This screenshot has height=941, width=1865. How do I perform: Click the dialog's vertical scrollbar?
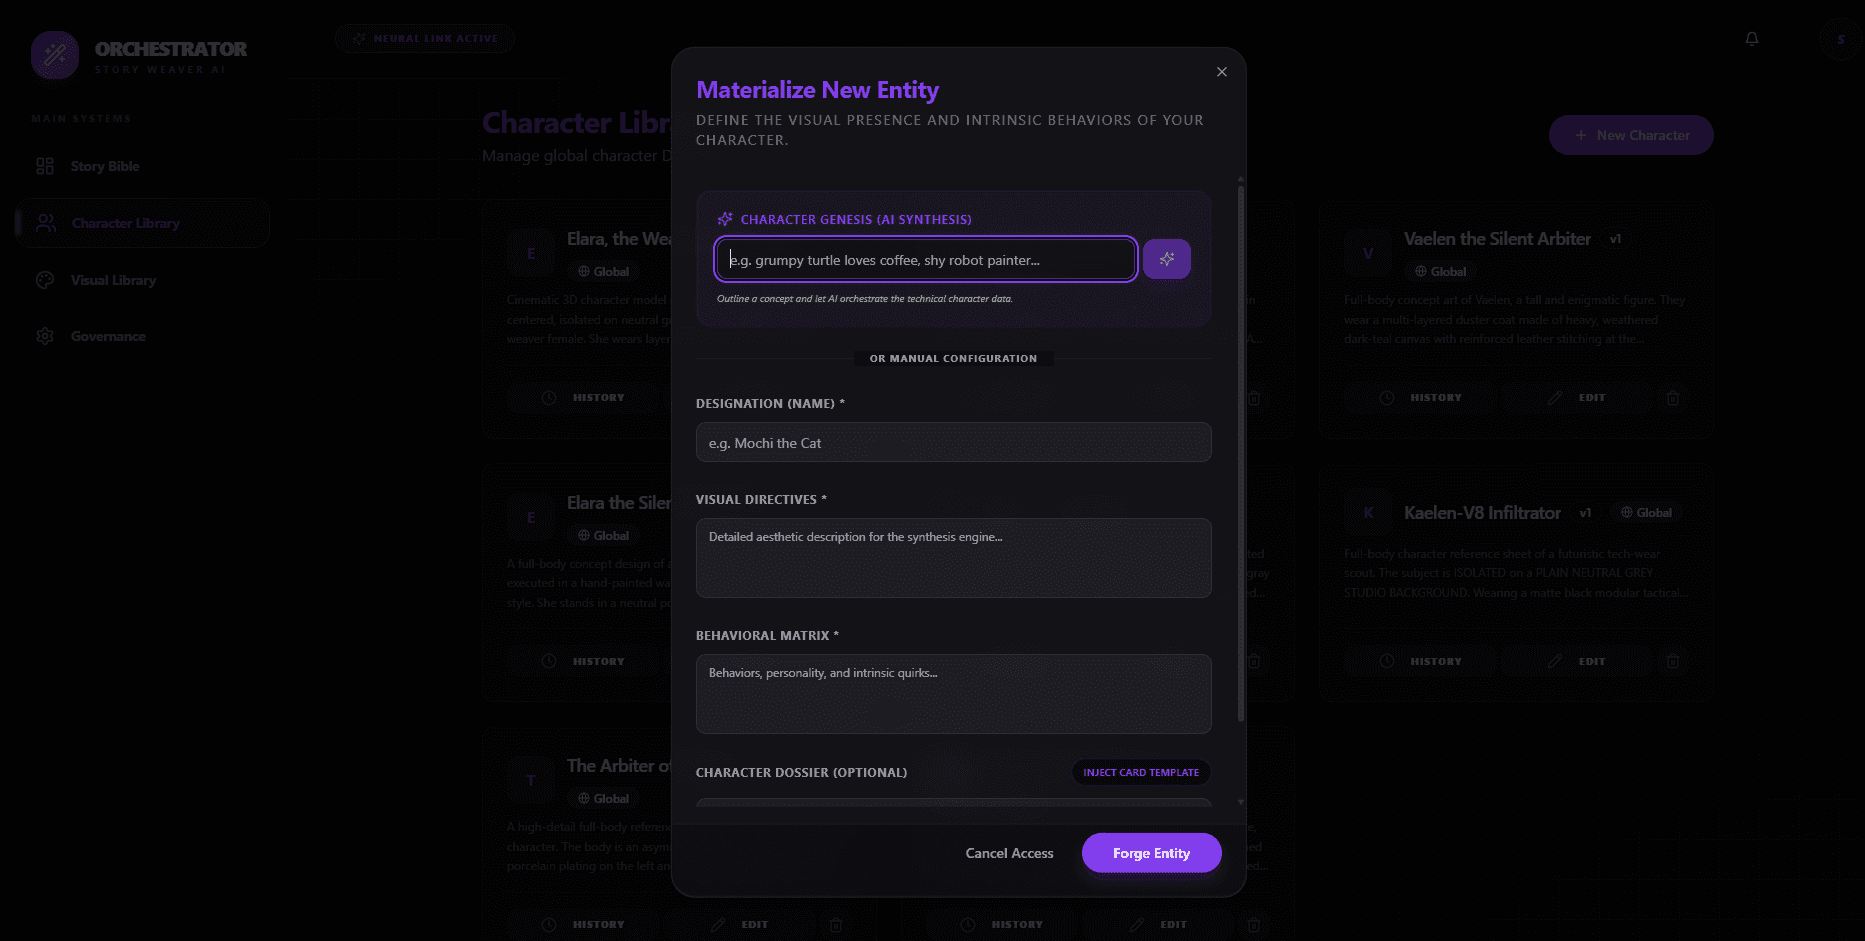coord(1241,450)
